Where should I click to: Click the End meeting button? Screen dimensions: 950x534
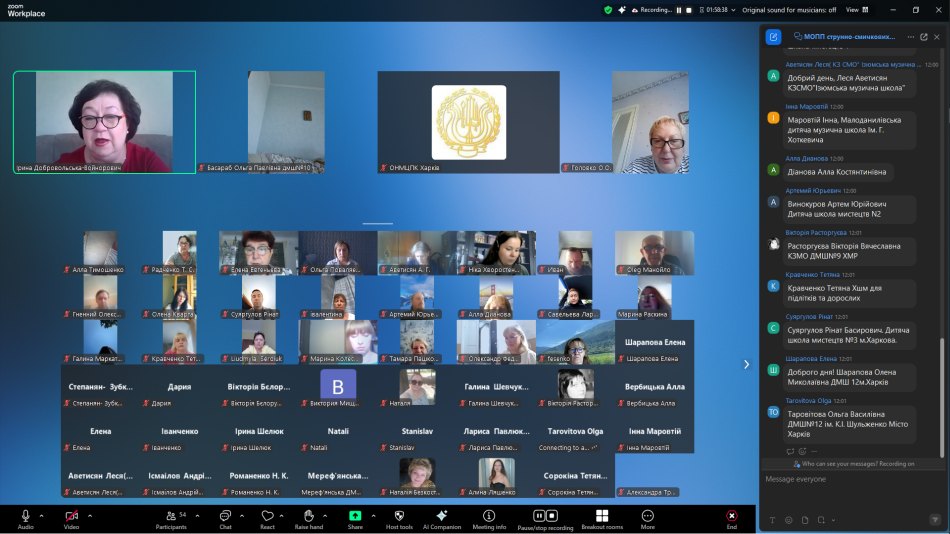pyautogui.click(x=731, y=515)
